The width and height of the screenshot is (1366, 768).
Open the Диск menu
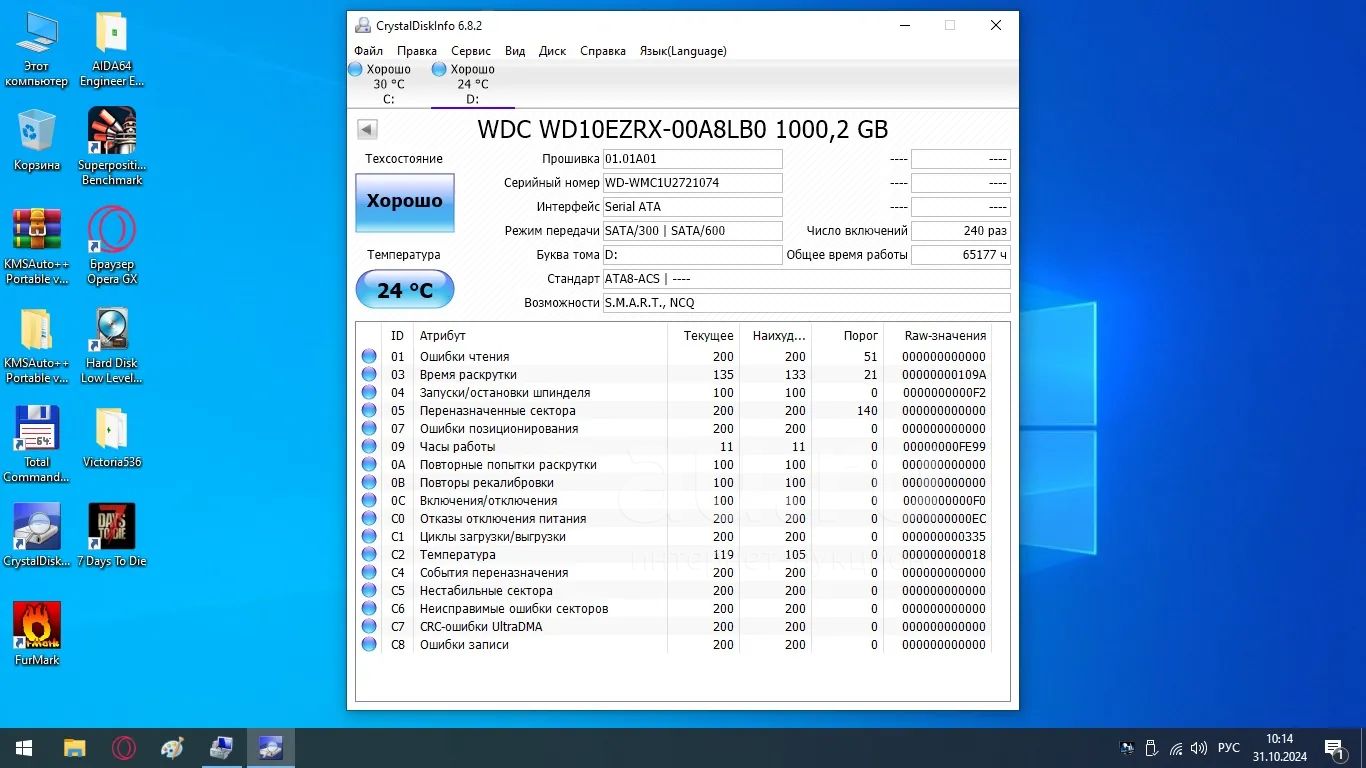(x=552, y=51)
